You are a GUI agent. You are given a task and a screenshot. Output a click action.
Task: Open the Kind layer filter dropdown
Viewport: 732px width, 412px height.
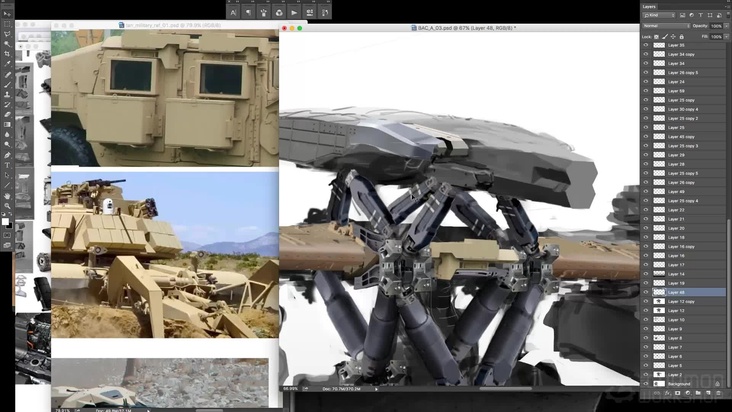point(657,17)
